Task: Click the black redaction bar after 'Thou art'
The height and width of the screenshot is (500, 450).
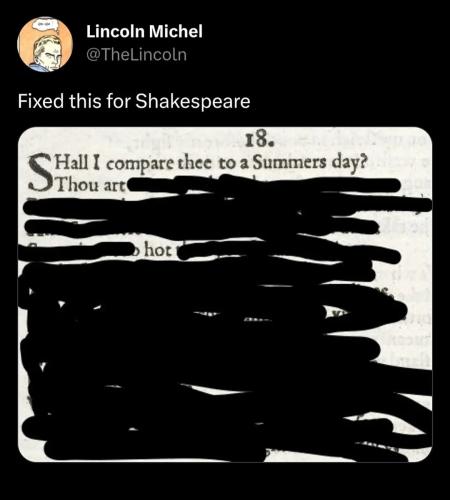Action: (263, 185)
